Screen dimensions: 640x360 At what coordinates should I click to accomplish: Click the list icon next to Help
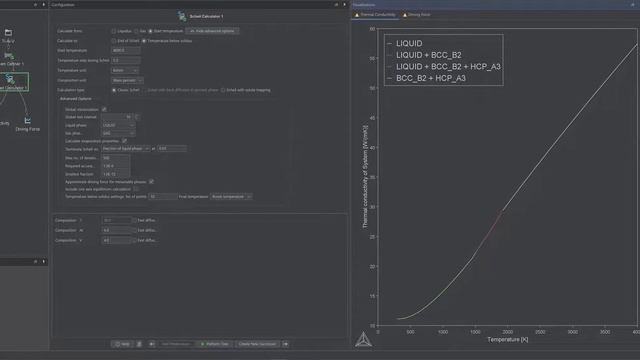[x=139, y=344]
